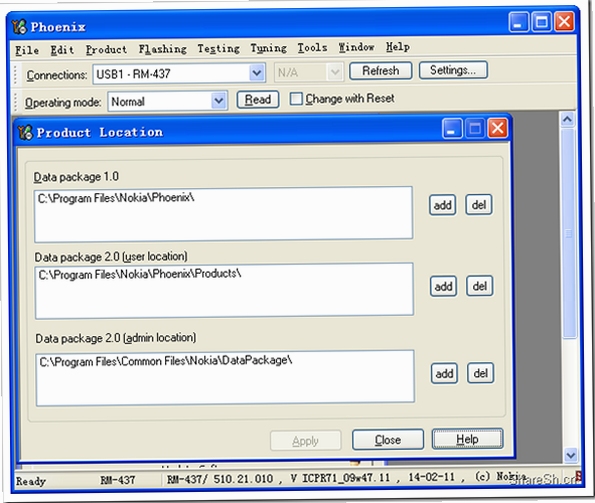This screenshot has width=595, height=503.
Task: Select path C:\Program Files\Nokia\Phoenix\Products\ entry
Action: coord(140,274)
